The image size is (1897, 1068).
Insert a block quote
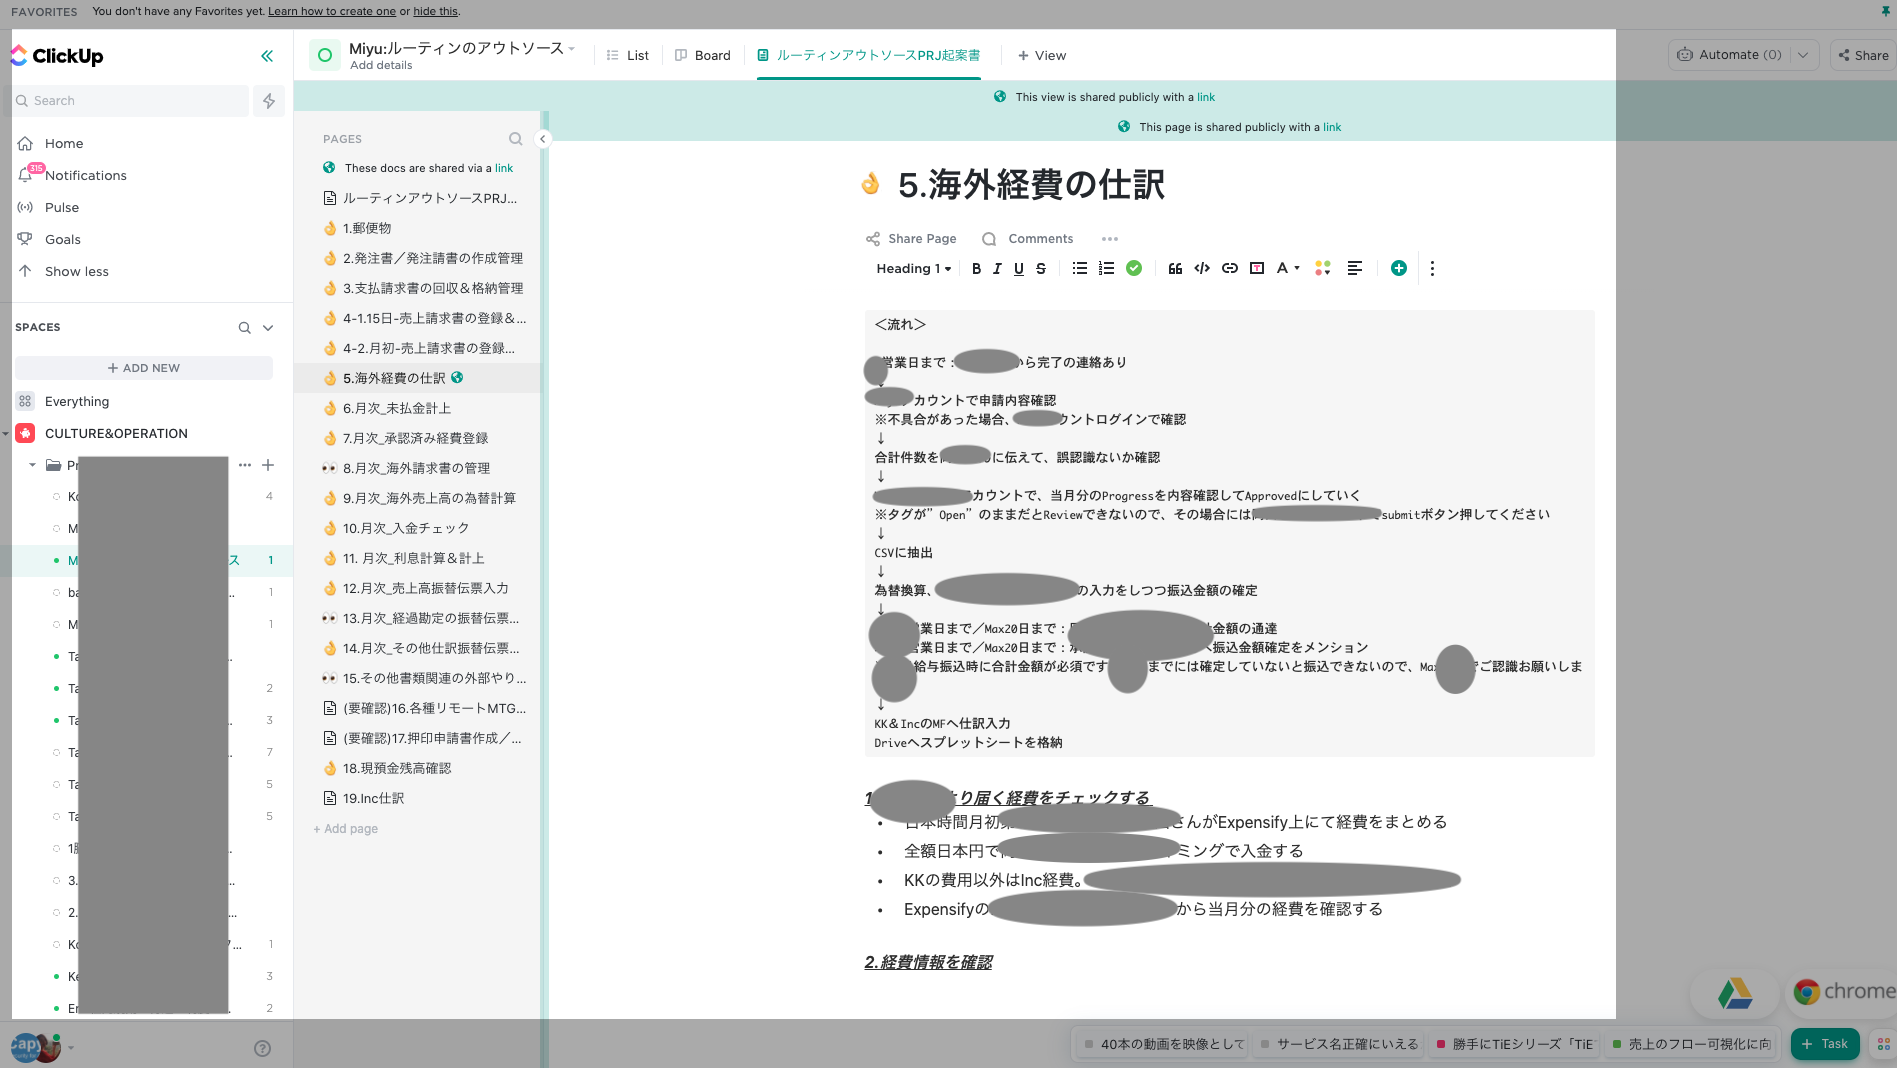click(1175, 268)
